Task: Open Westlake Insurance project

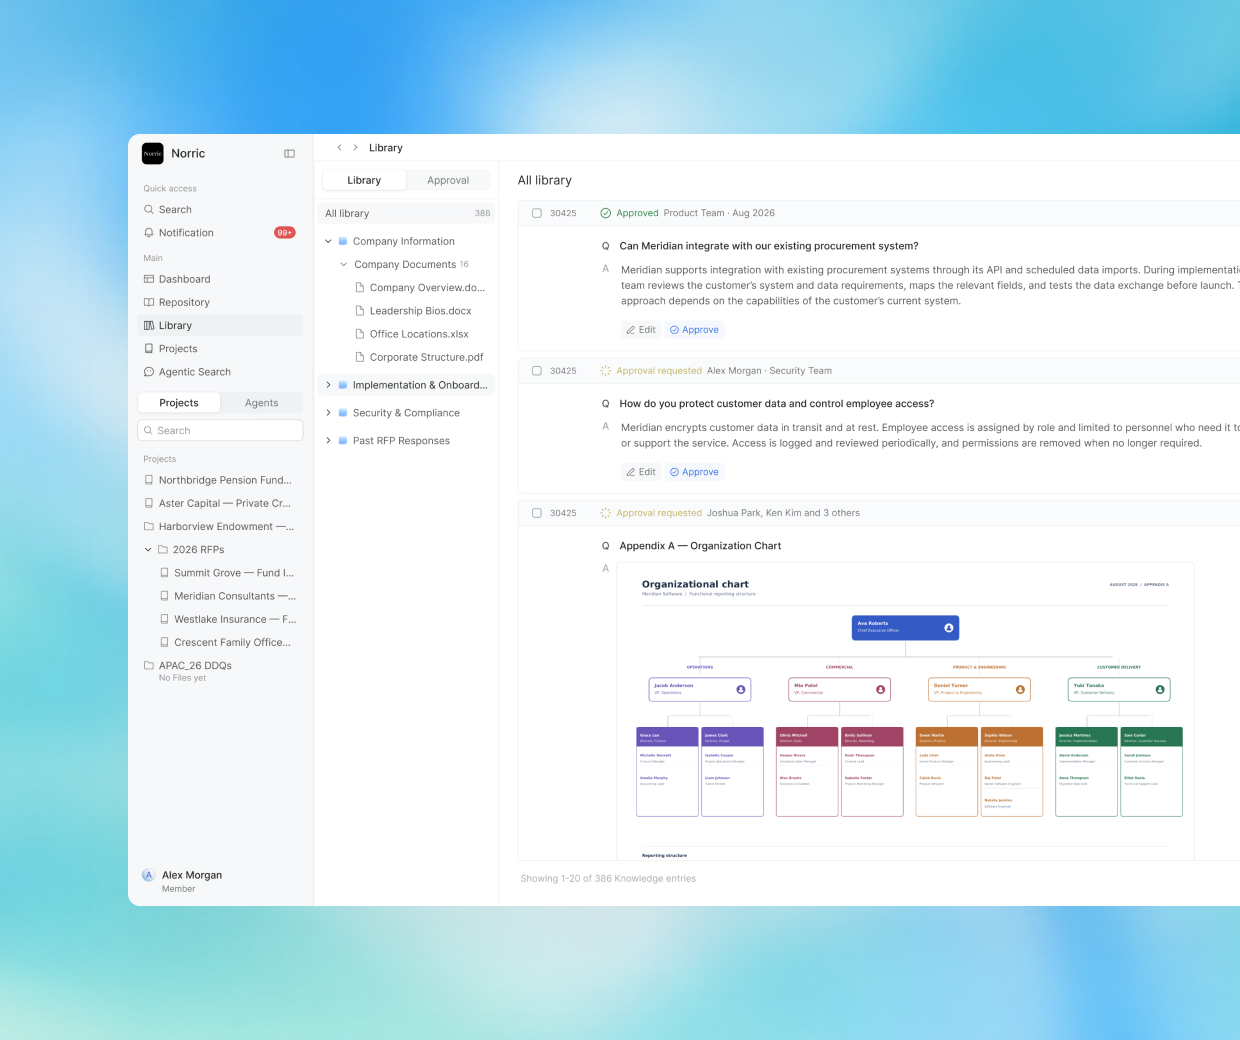Action: tap(228, 619)
